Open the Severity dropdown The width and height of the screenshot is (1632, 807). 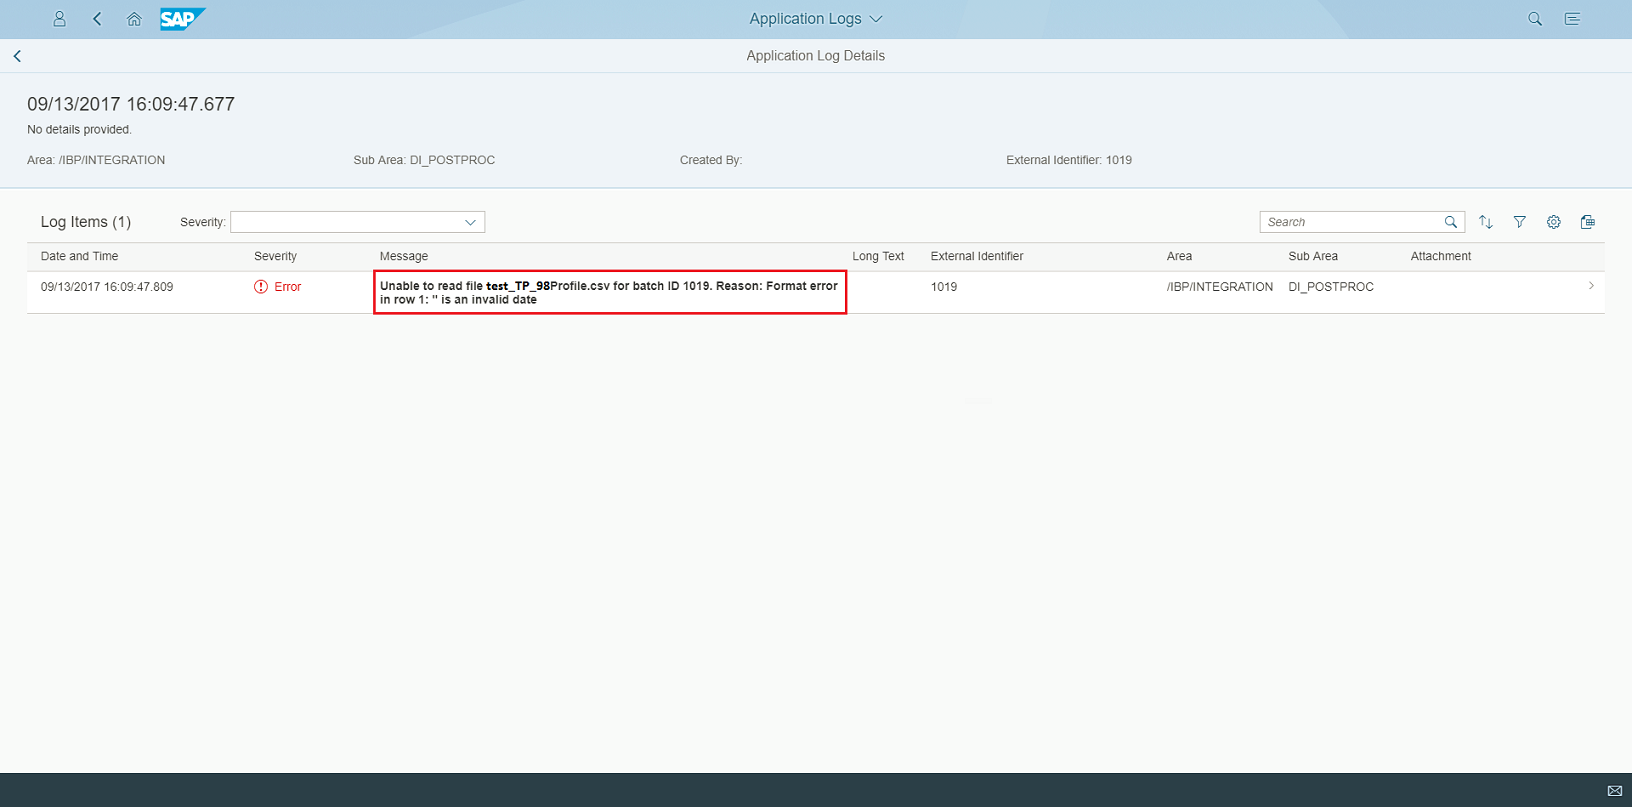click(x=358, y=222)
